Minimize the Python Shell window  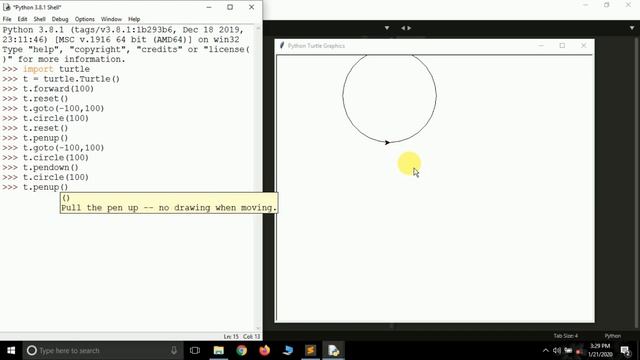[x=209, y=7]
